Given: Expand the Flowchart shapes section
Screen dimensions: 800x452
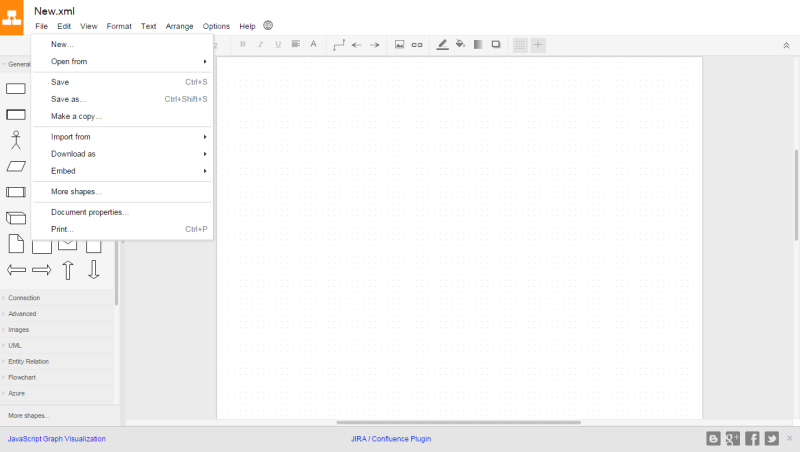Looking at the screenshot, I should pos(22,378).
